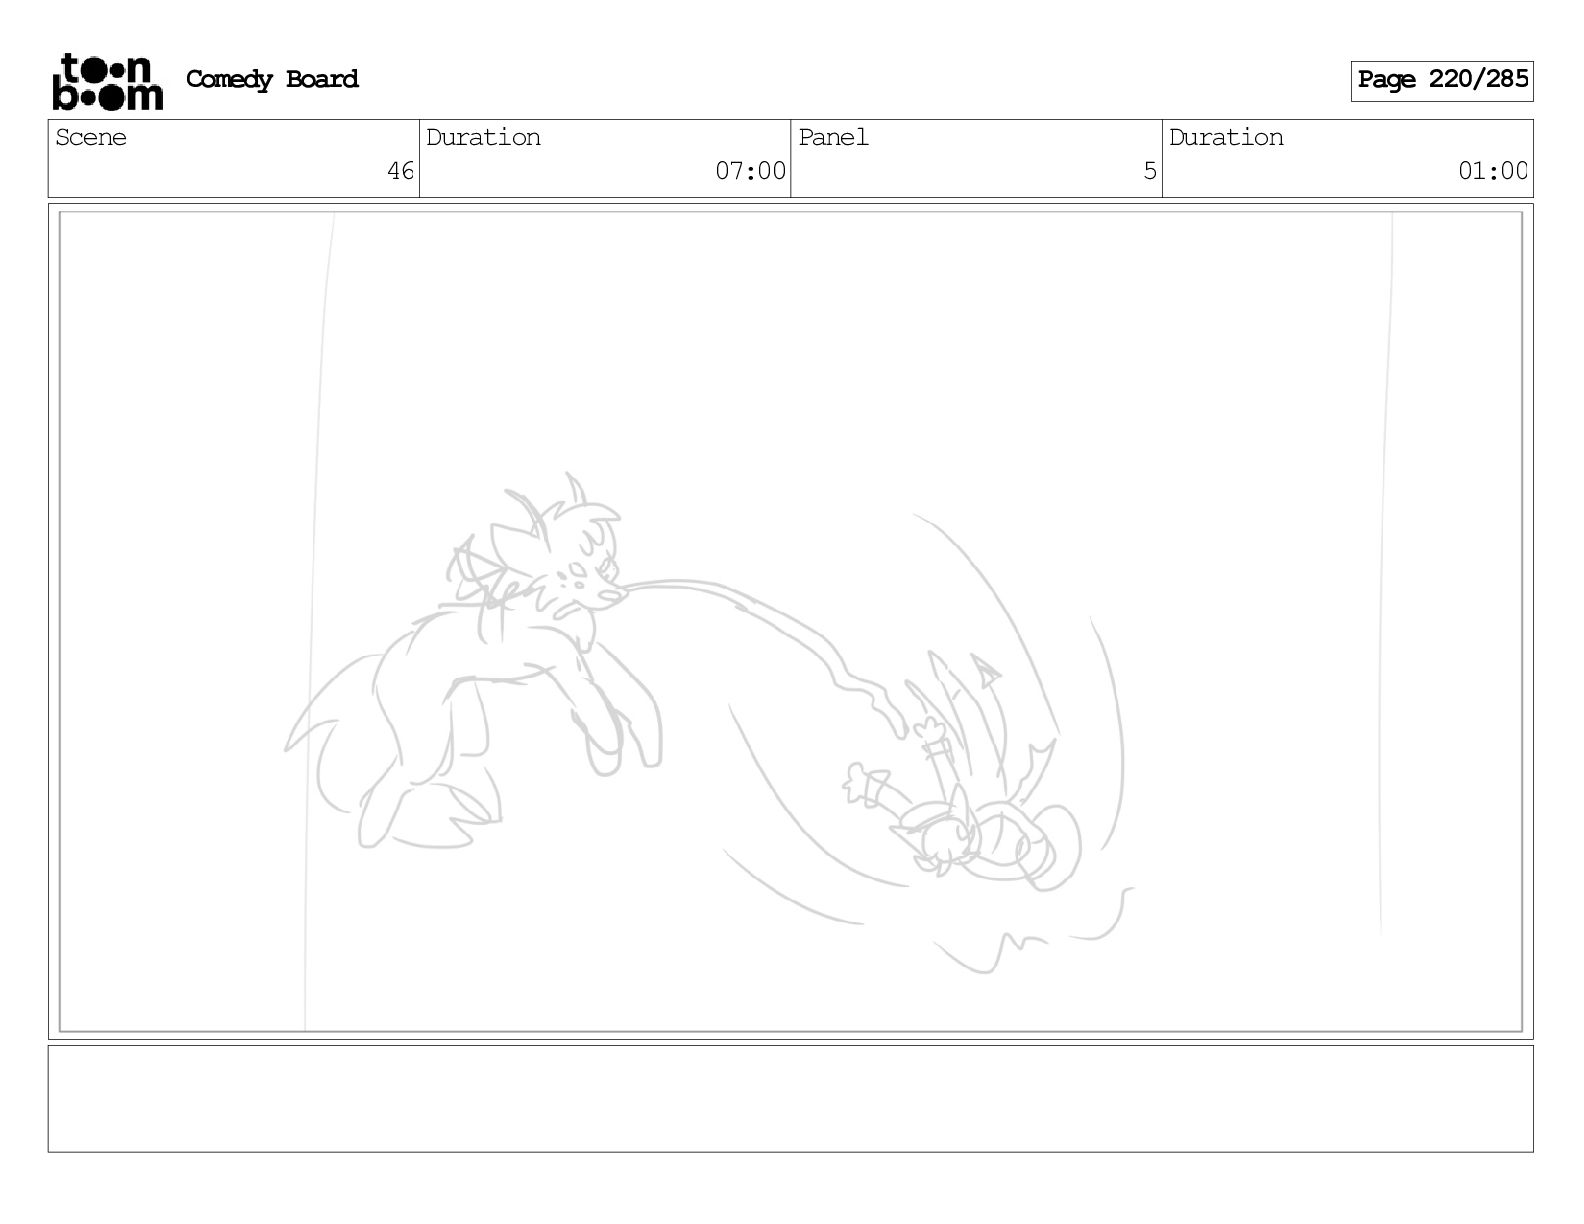The image size is (1584, 1224).
Task: Click the Duration label next to Panel
Action: (x=1226, y=137)
